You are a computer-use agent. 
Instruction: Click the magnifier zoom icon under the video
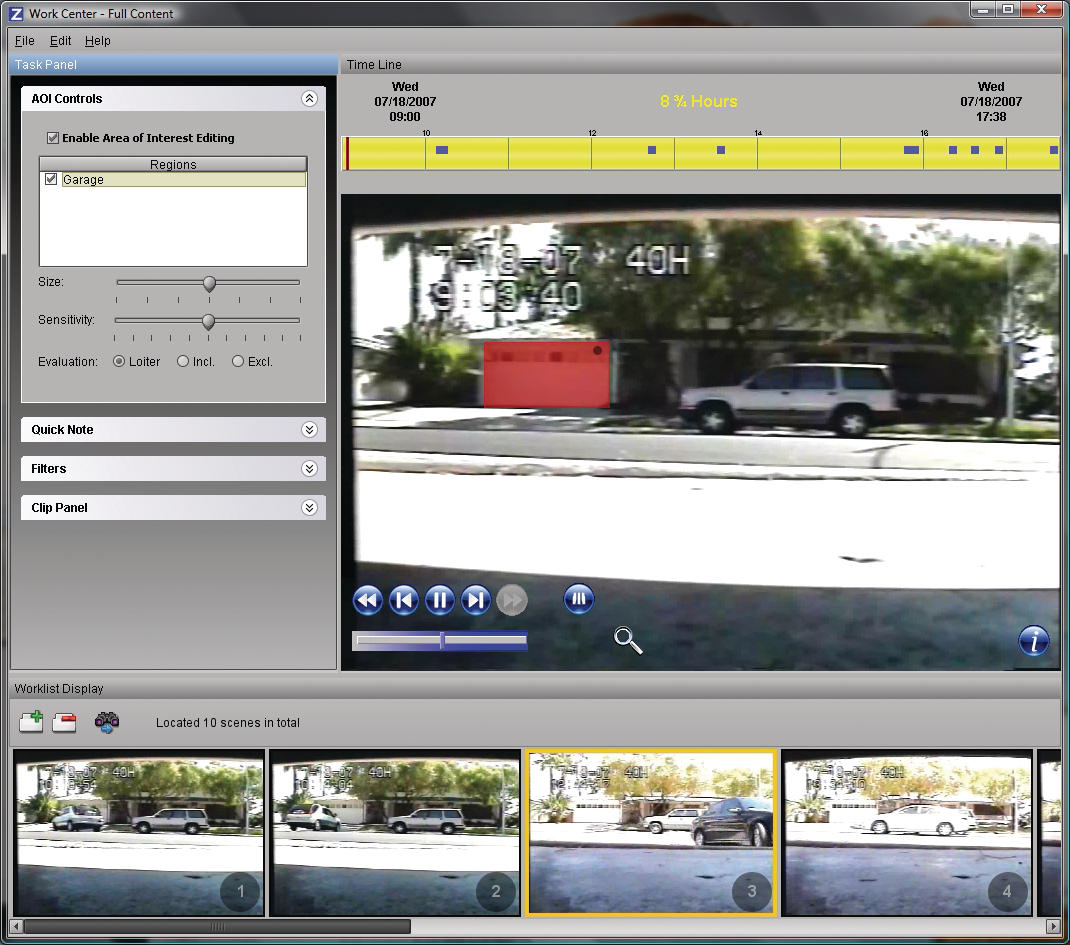628,640
